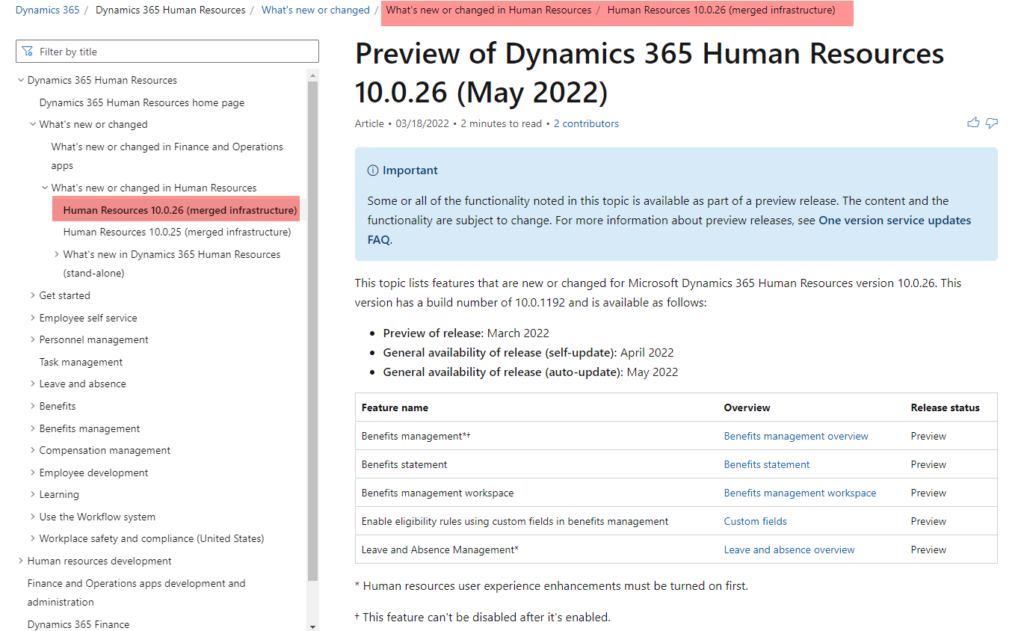Screen dimensions: 1024x631
Task: Expand the Employee self service section
Action: (33, 317)
